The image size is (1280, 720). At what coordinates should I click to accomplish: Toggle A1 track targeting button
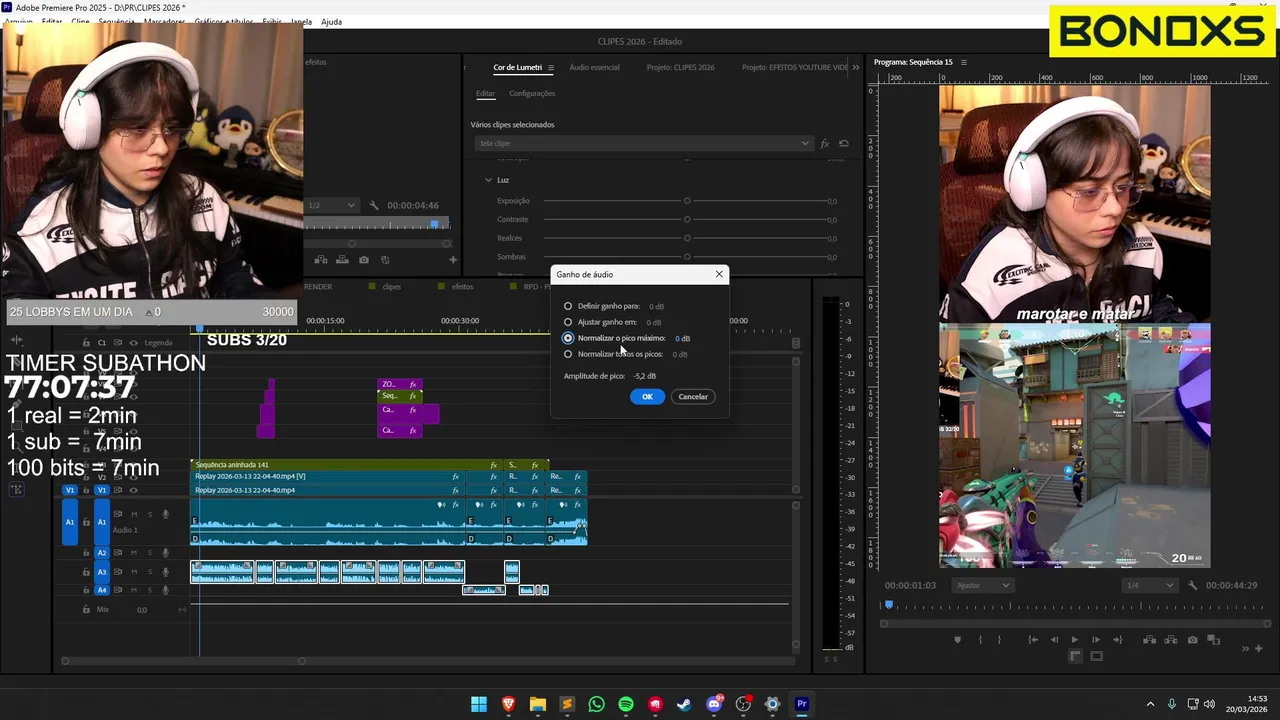[x=102, y=522]
